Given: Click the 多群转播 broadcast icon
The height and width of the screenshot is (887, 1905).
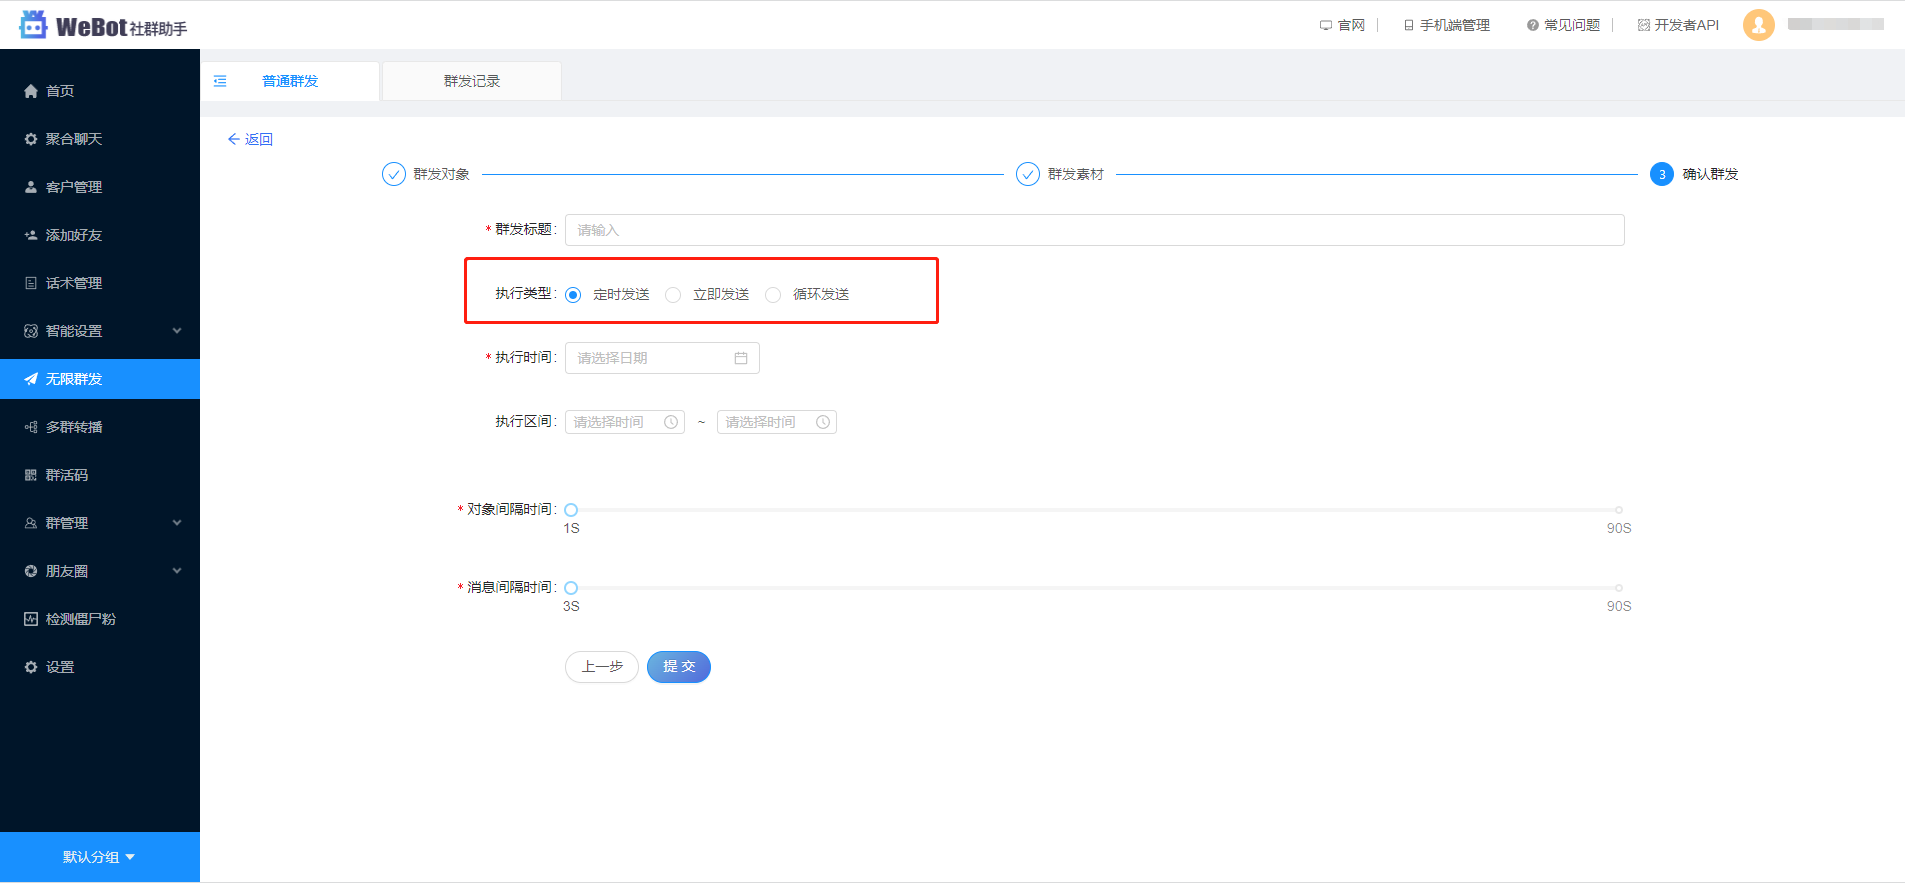Looking at the screenshot, I should [x=31, y=427].
